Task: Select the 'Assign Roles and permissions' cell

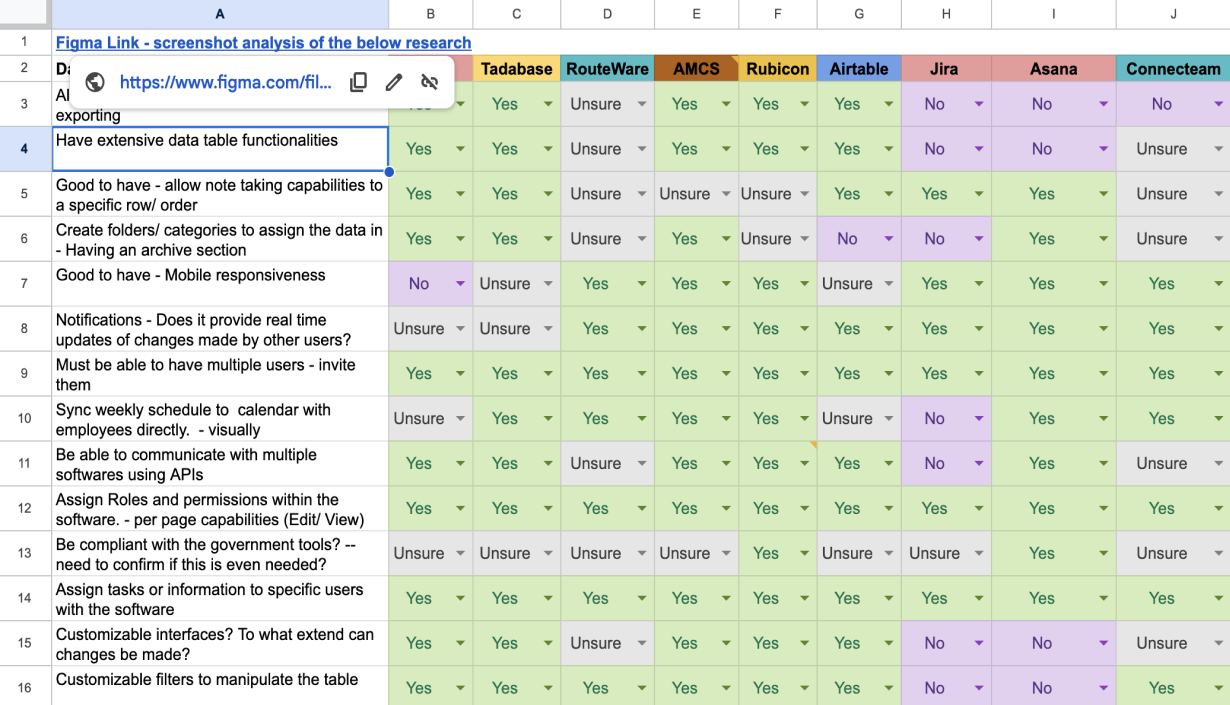Action: pos(220,508)
